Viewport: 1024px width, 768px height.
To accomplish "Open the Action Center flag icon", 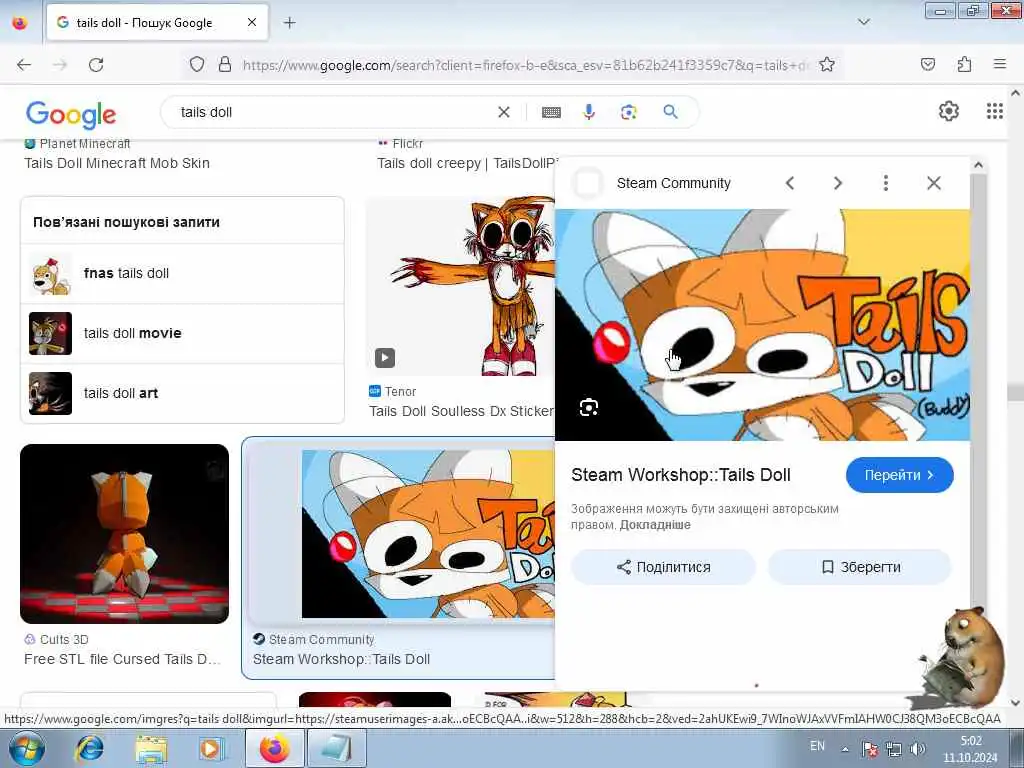I will [x=870, y=749].
